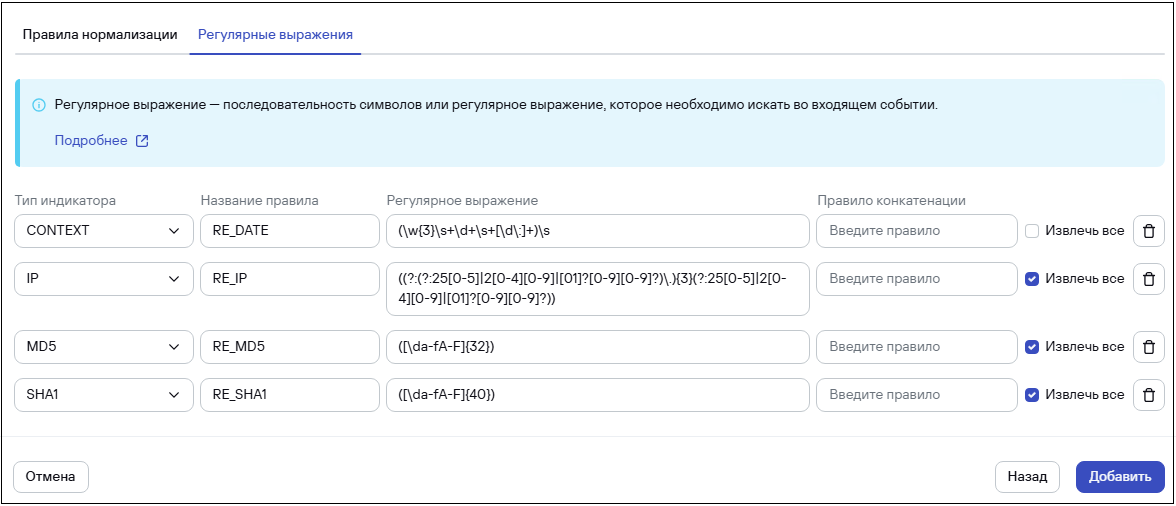Click the Регулярное выражение column label
This screenshot has height=506, width=1176.
[462, 201]
